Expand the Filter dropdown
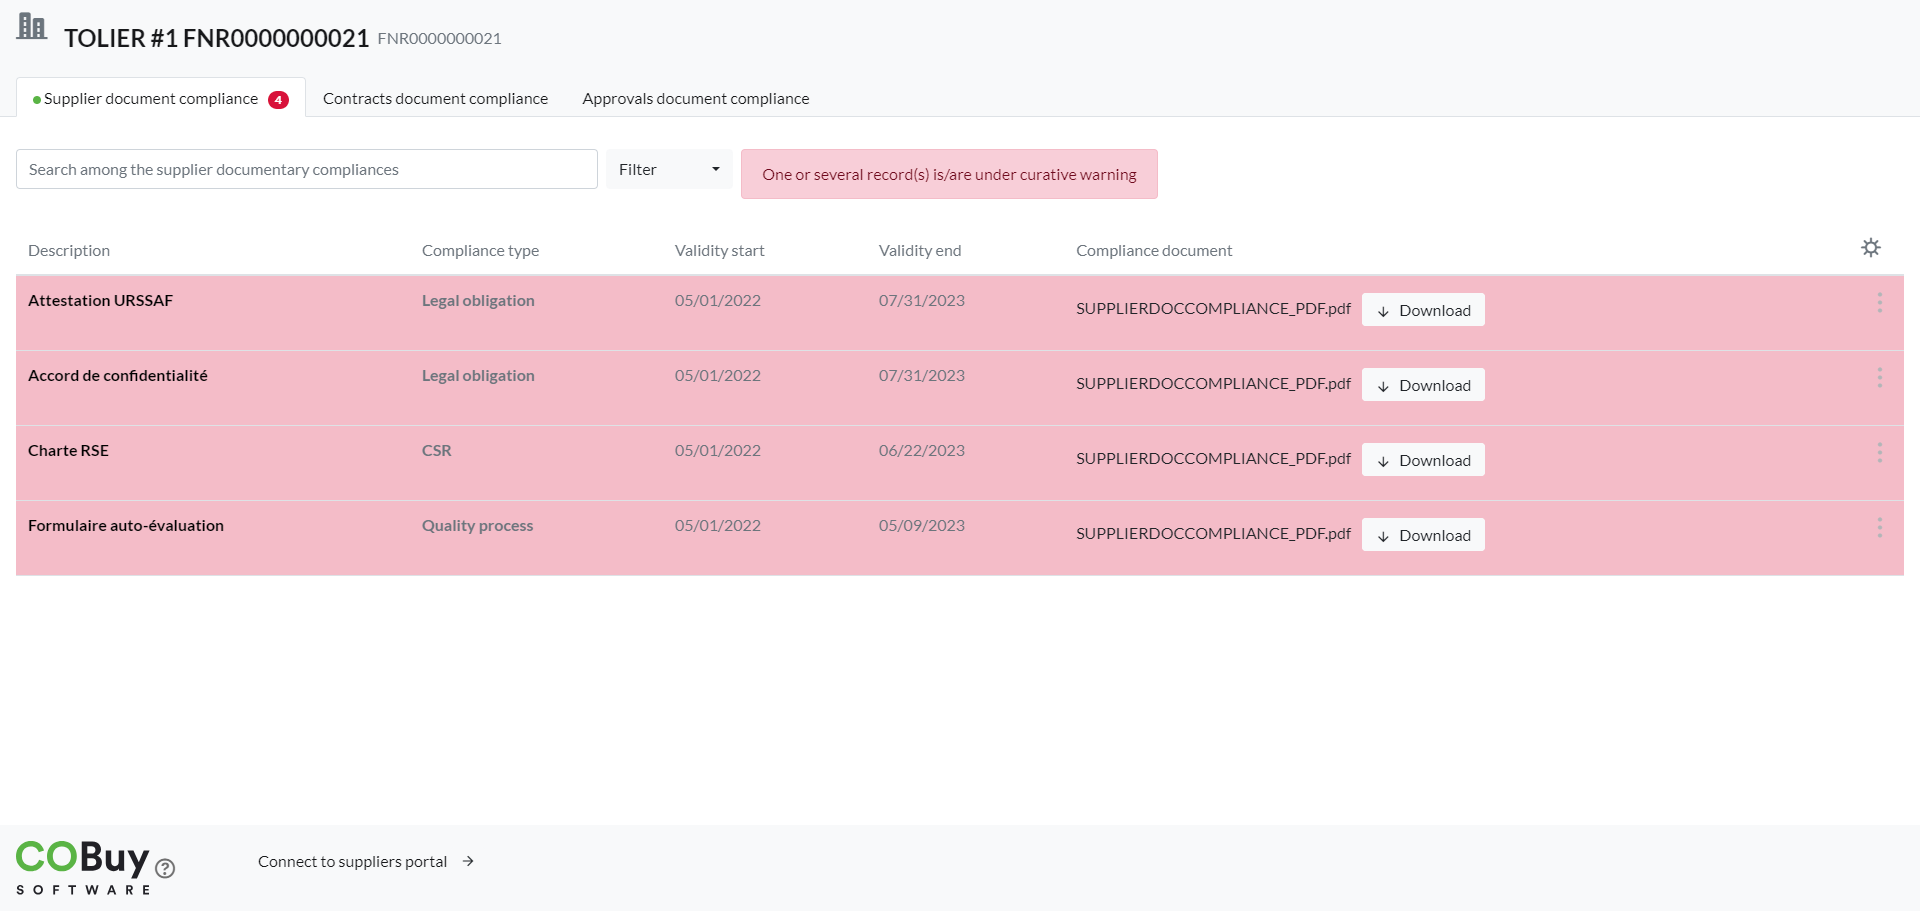The height and width of the screenshot is (911, 1920). click(669, 170)
